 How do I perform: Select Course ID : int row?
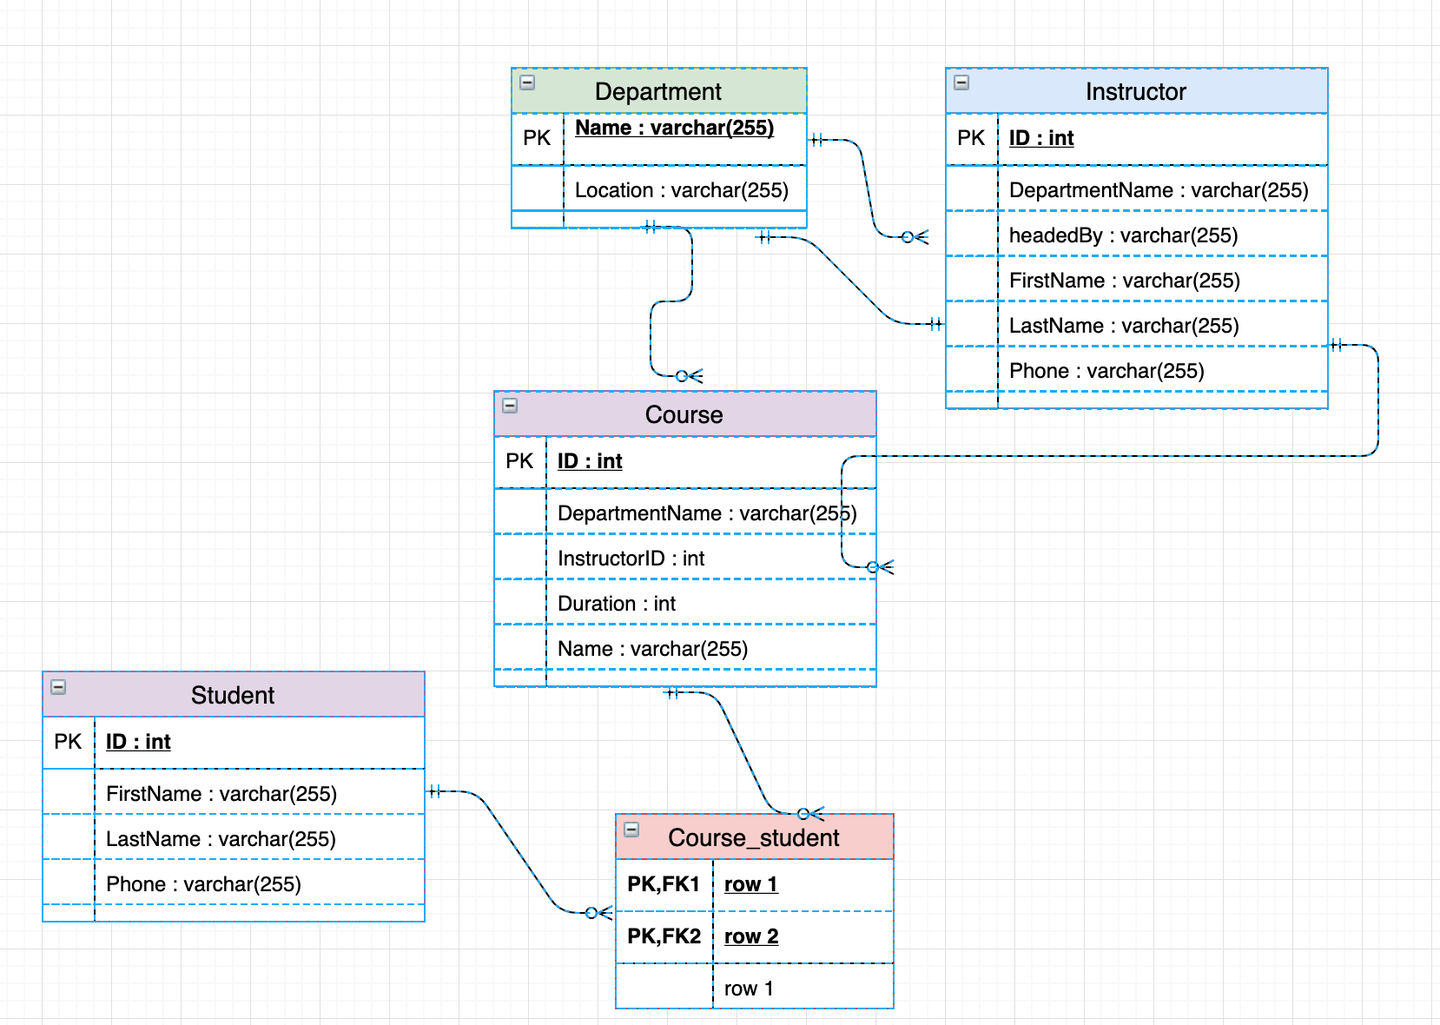tap(685, 462)
